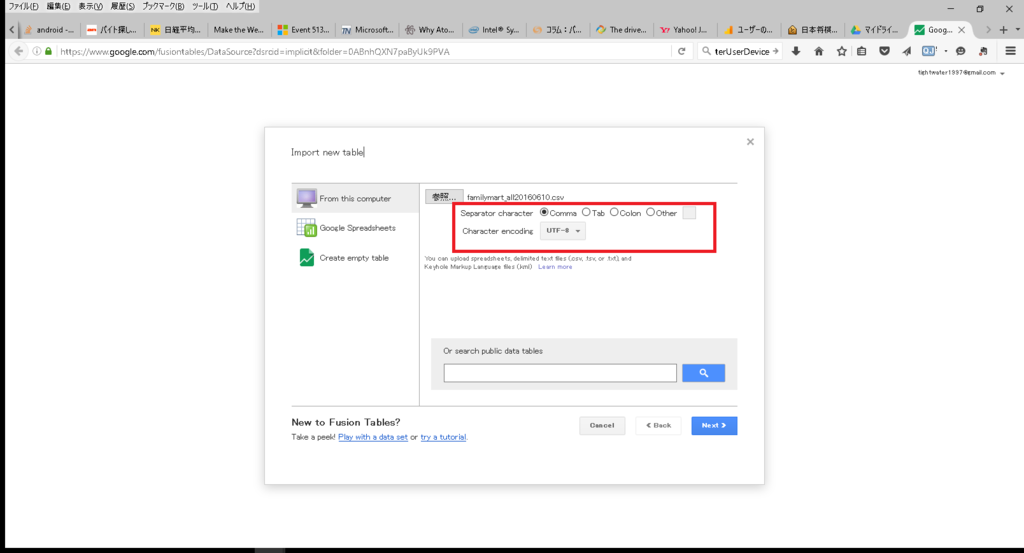Viewport: 1024px width, 553px height.
Task: Switch to the Intel Sy... tab
Action: click(495, 29)
